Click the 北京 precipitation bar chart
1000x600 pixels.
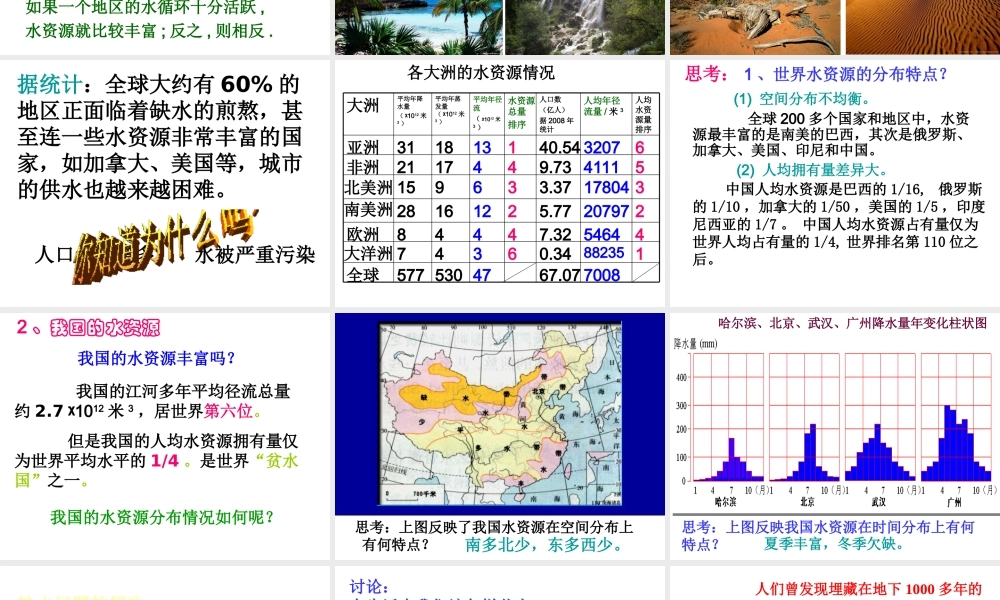click(x=805, y=417)
